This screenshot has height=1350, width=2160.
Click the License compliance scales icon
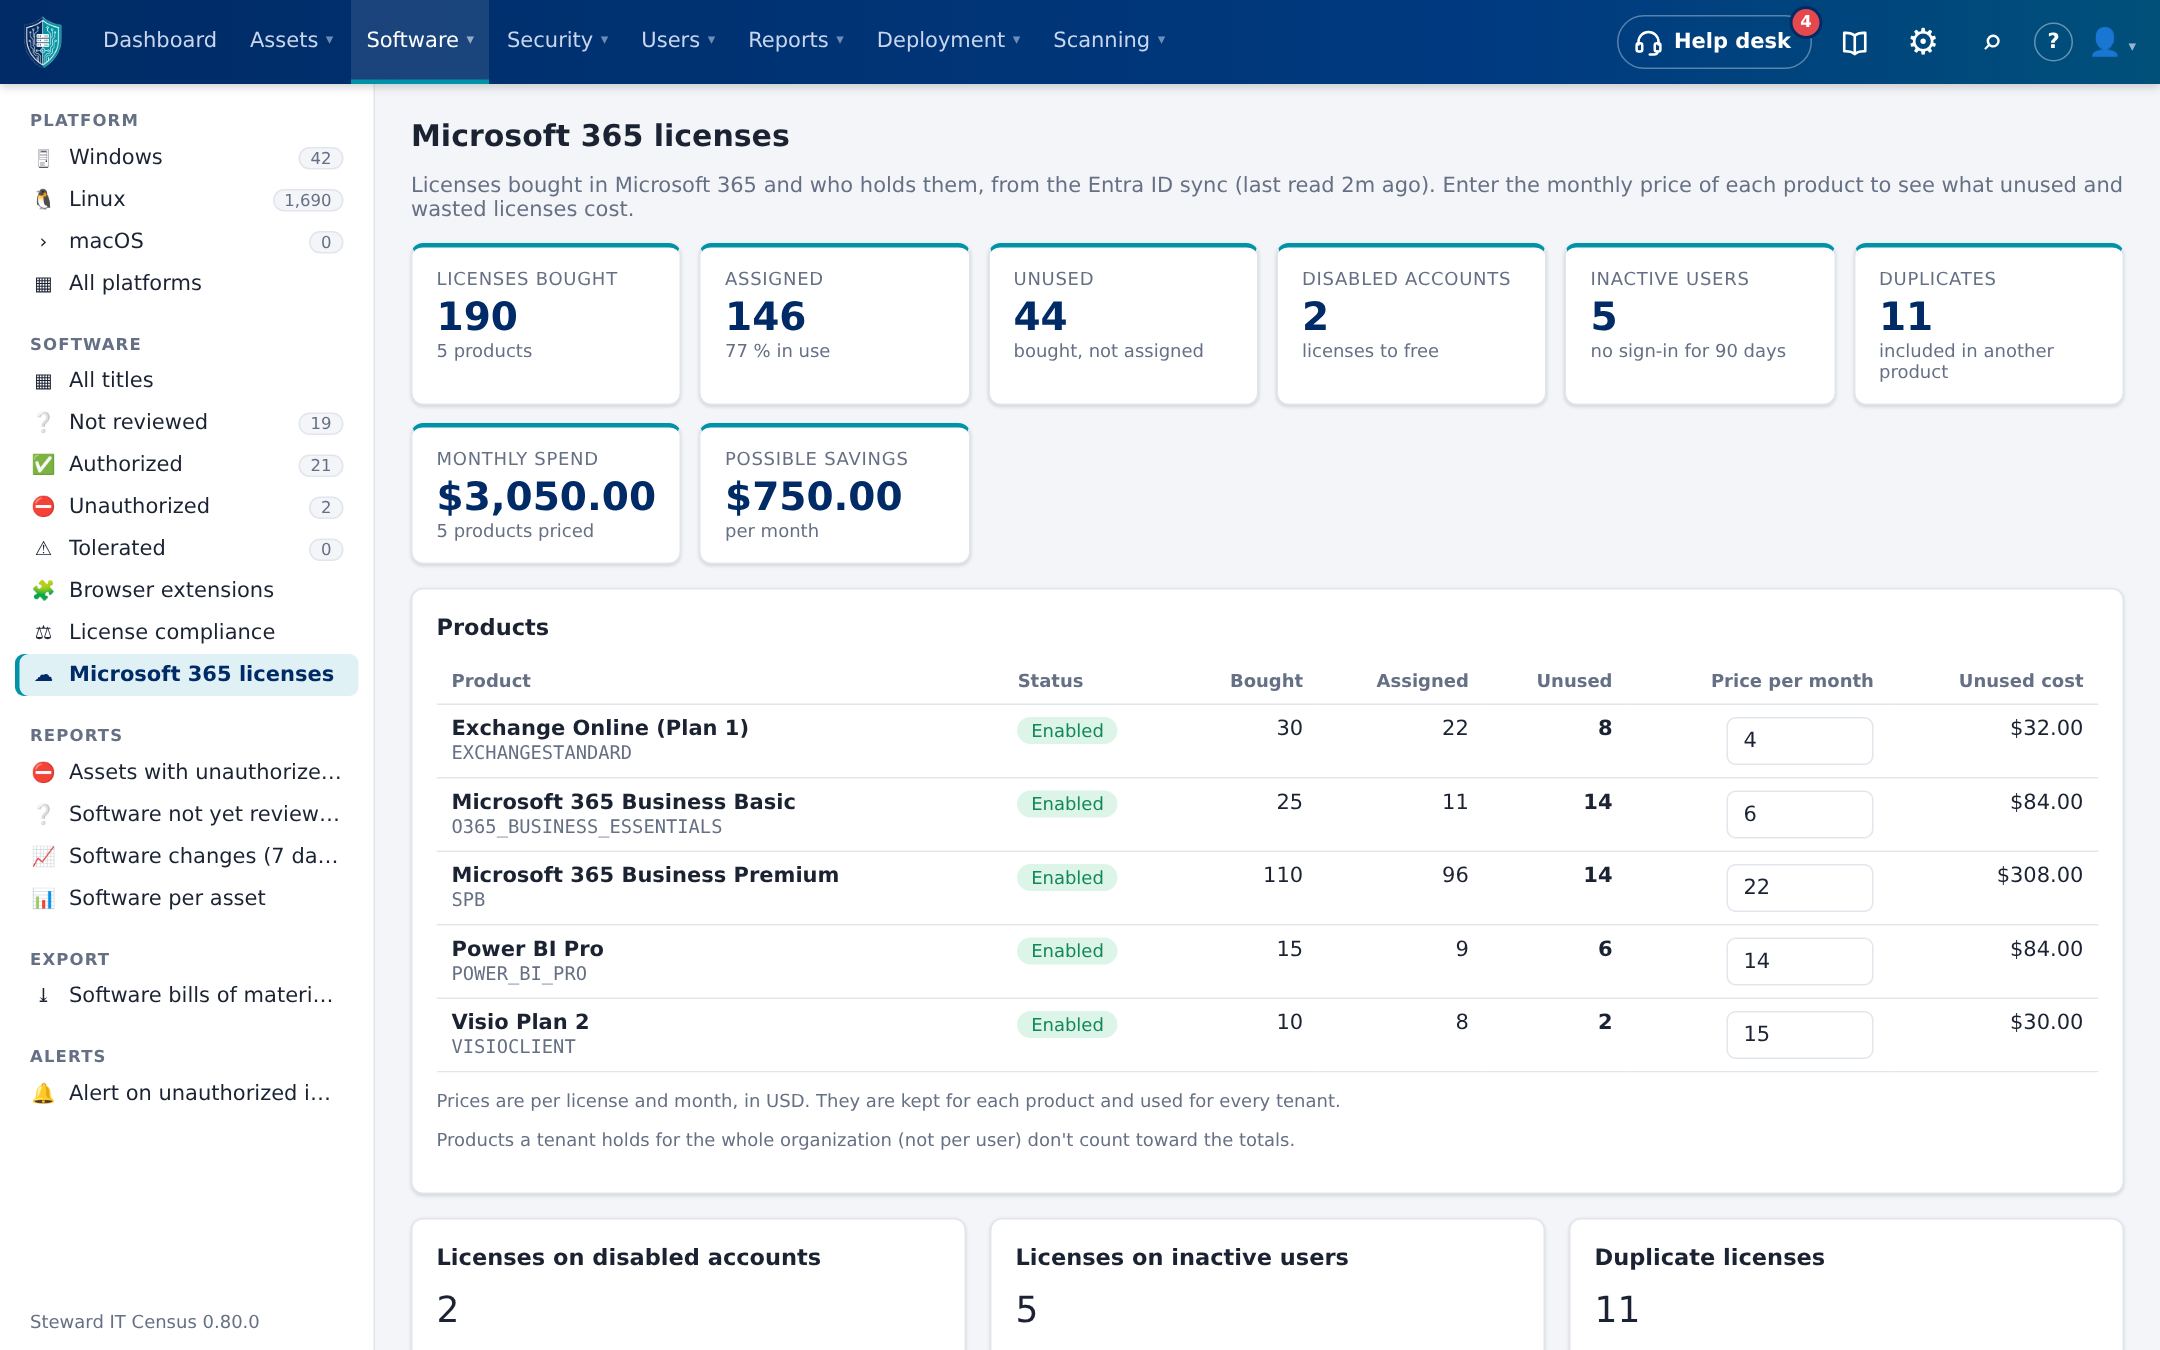(x=43, y=633)
